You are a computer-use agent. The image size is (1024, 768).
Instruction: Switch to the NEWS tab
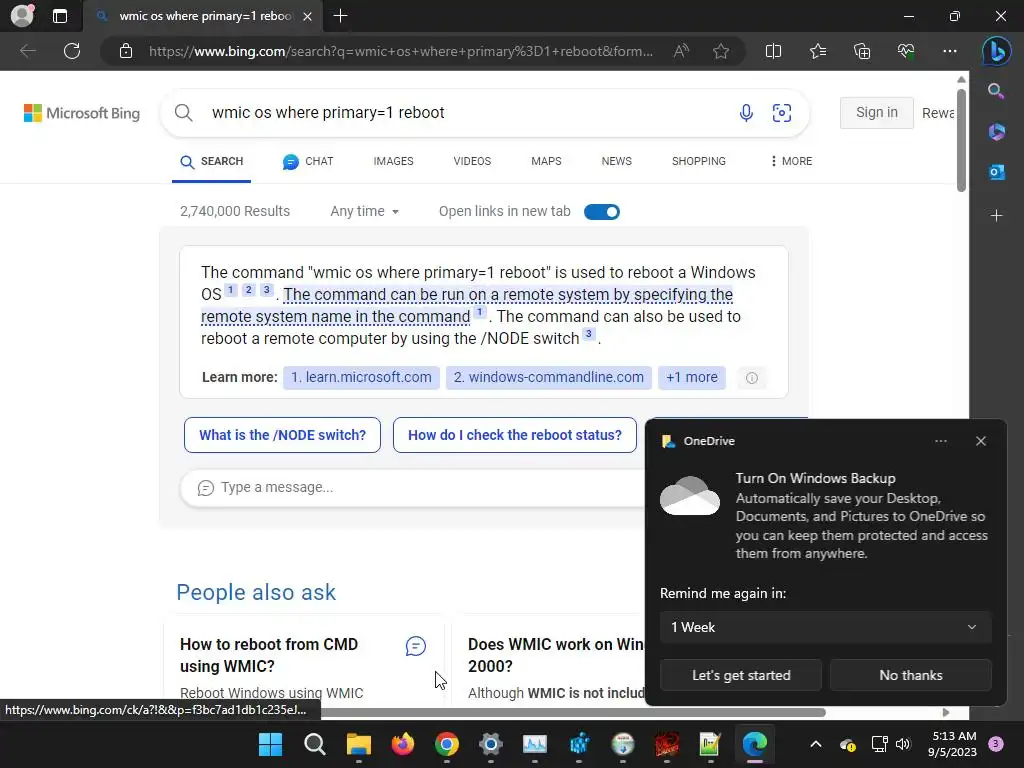[x=616, y=161]
